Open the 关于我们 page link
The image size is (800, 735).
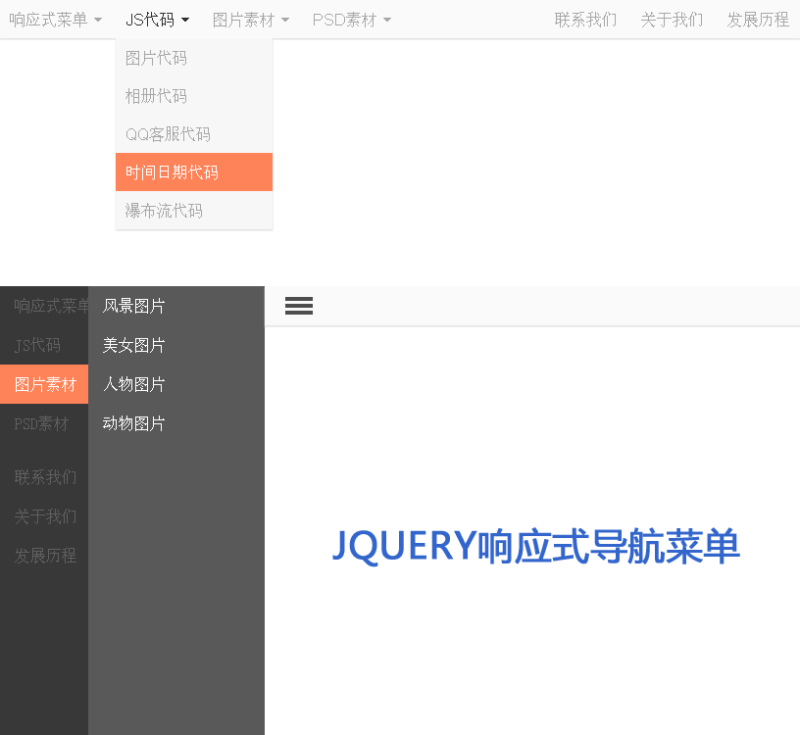[671, 19]
